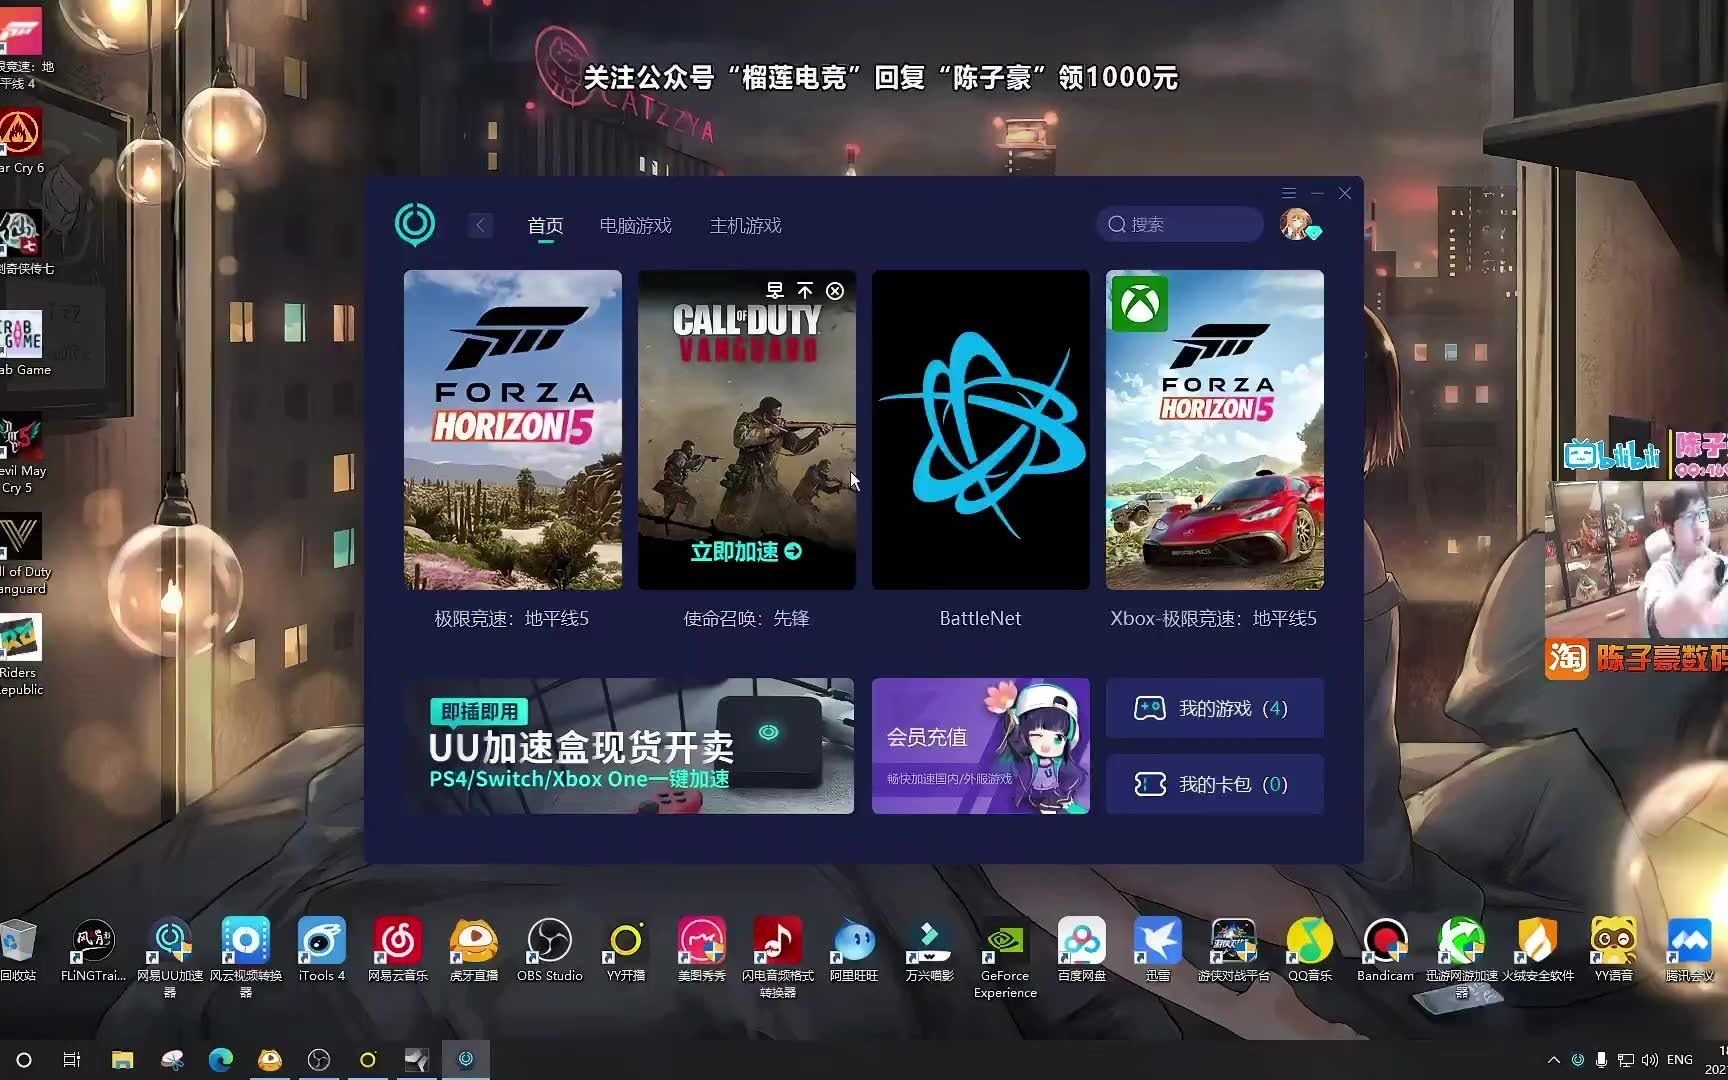Click 立即加速 on Call of Duty Vanguard
Image resolution: width=1728 pixels, height=1080 pixels.
click(746, 551)
